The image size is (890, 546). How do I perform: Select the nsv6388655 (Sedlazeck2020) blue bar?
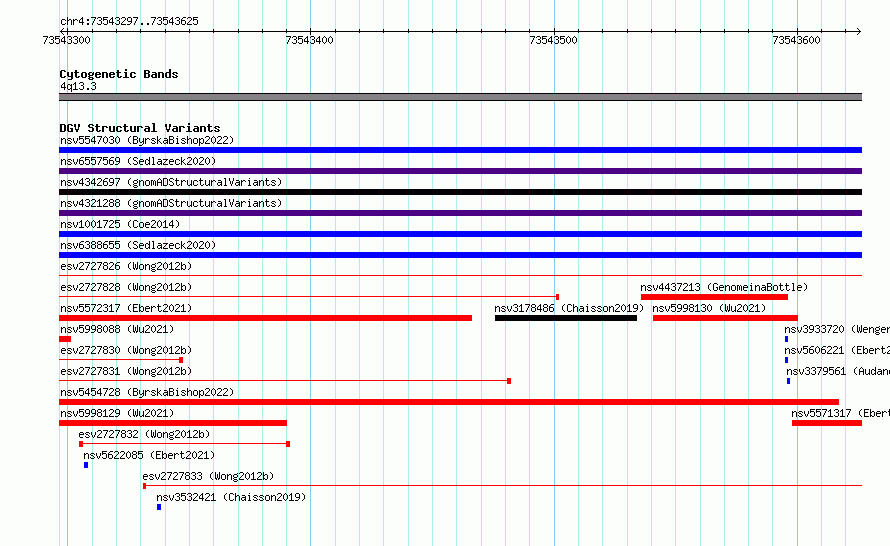460,255
